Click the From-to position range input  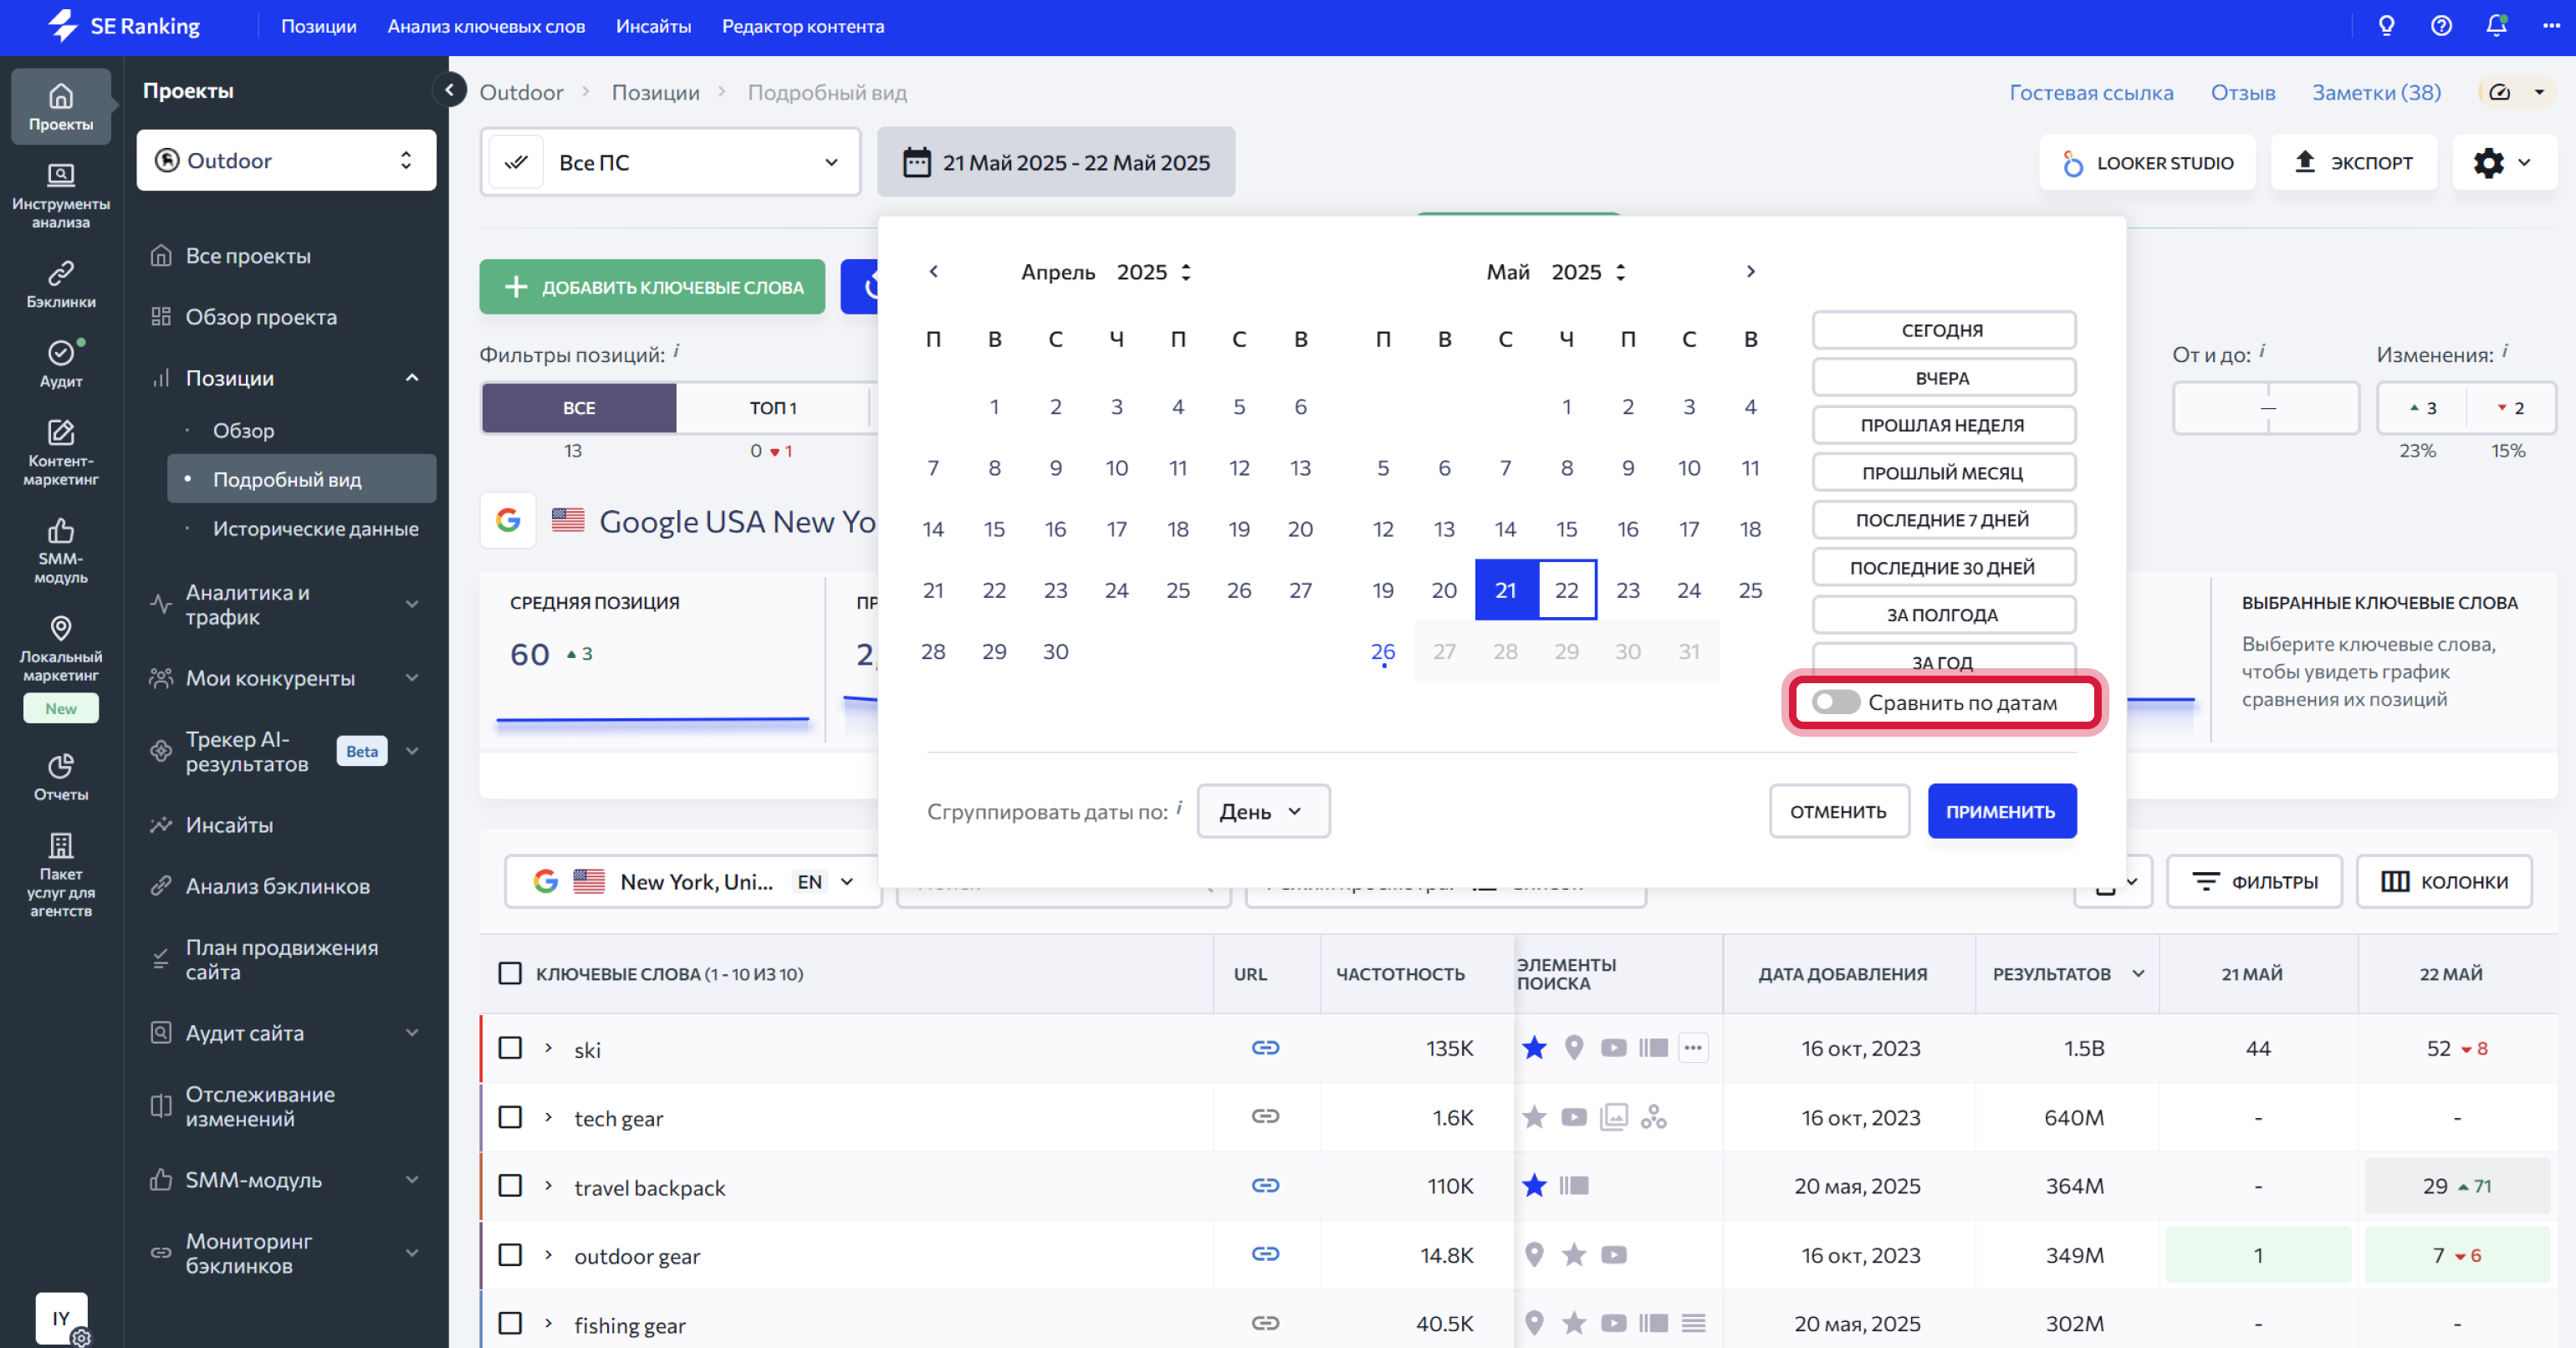click(2265, 408)
